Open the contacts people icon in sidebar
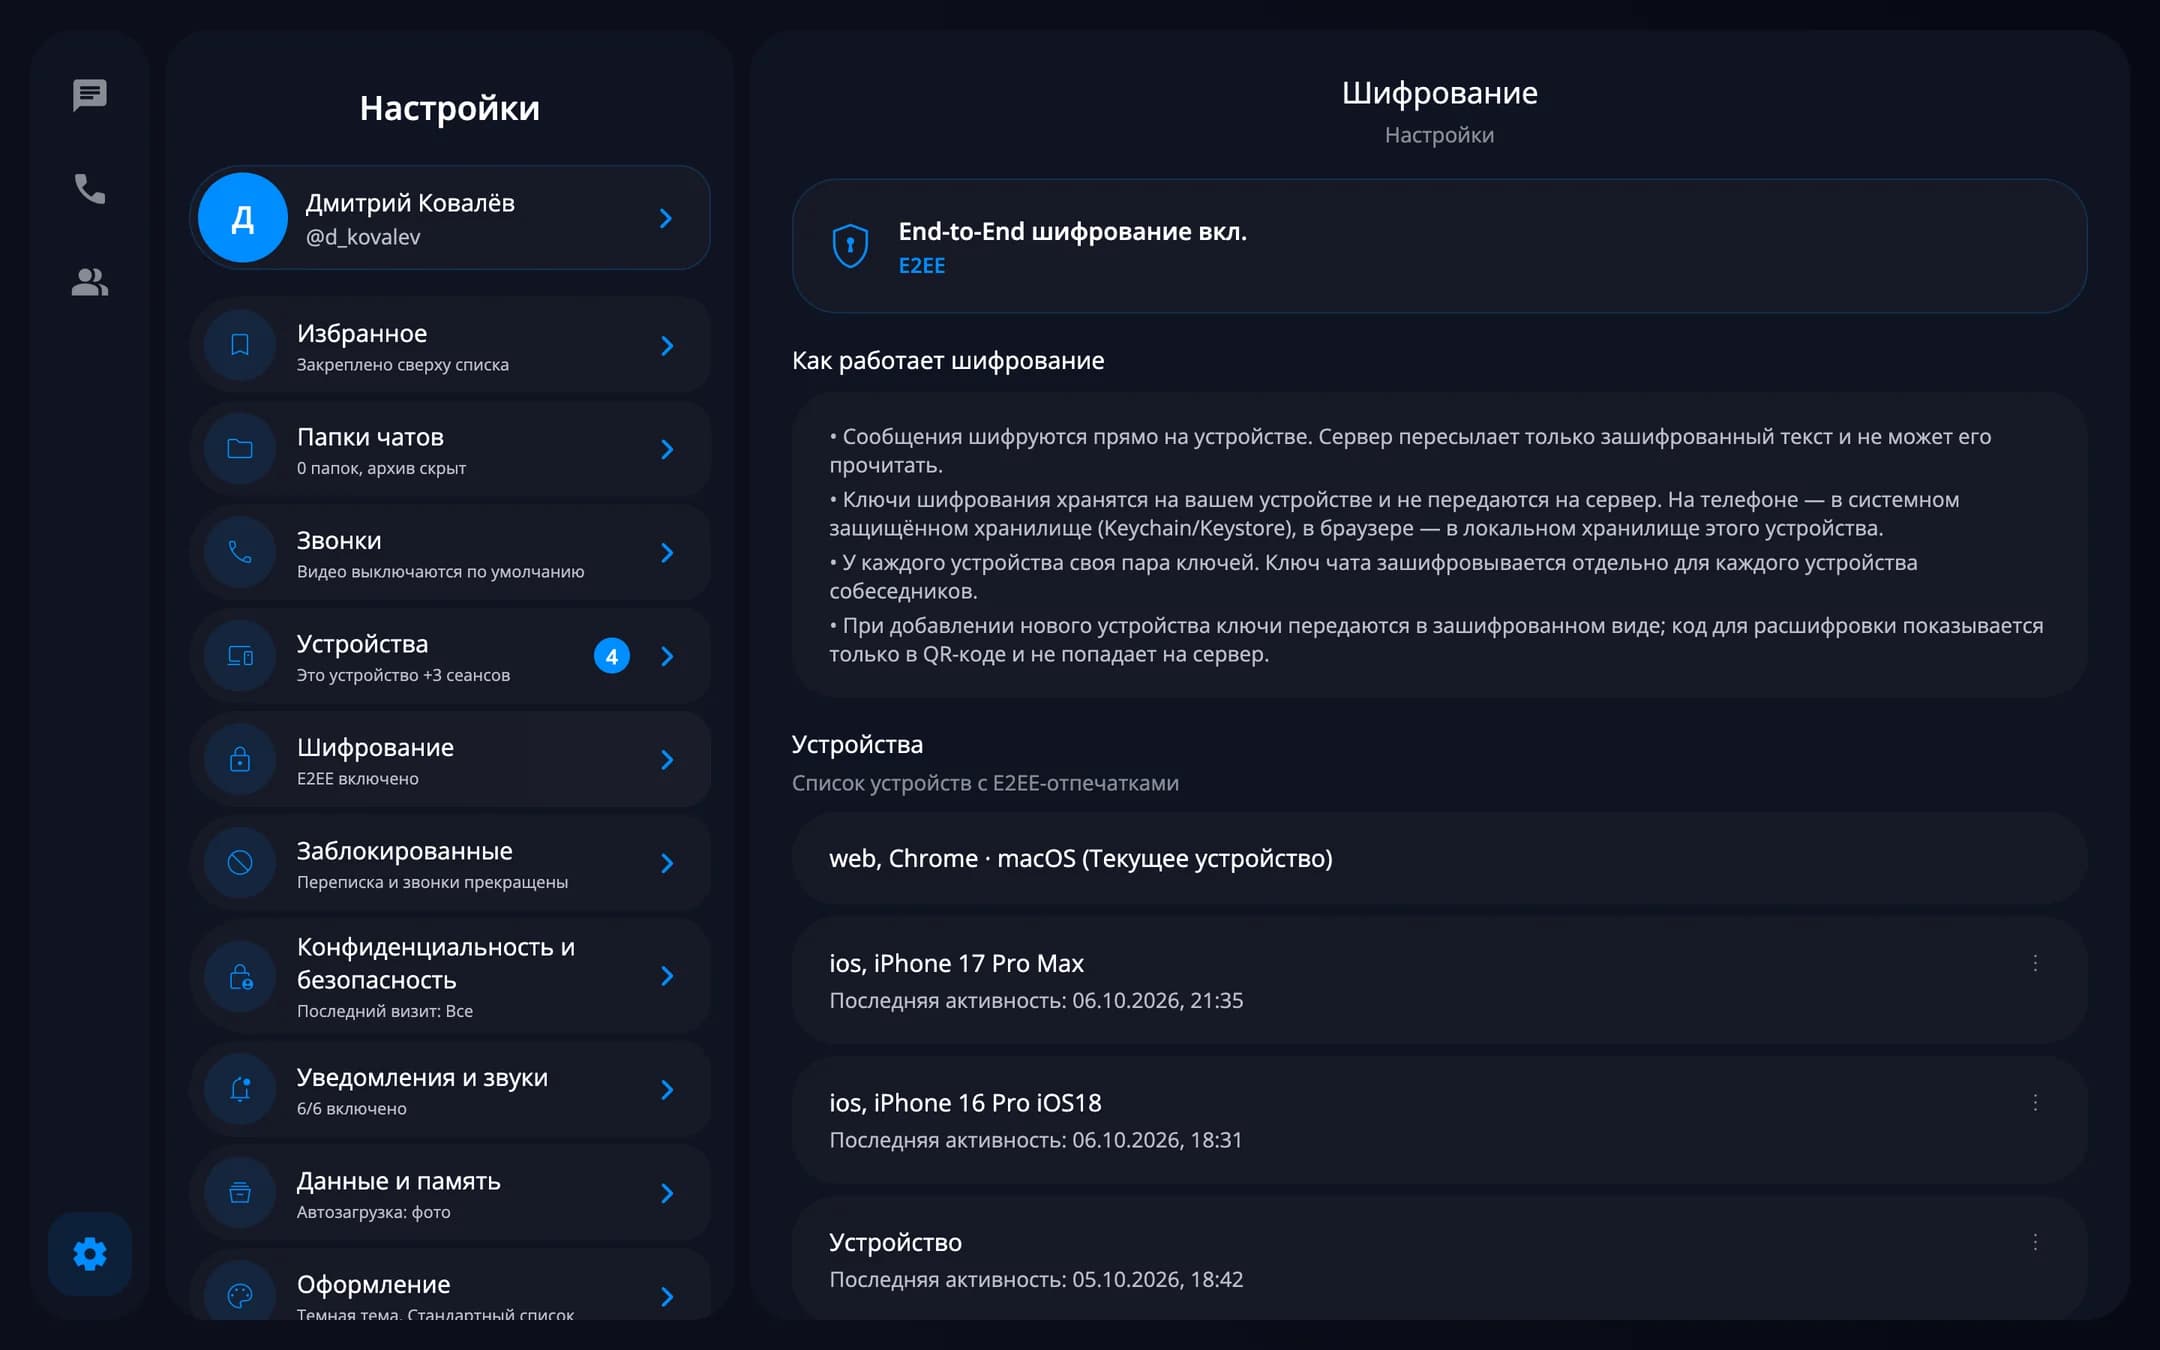 (90, 282)
